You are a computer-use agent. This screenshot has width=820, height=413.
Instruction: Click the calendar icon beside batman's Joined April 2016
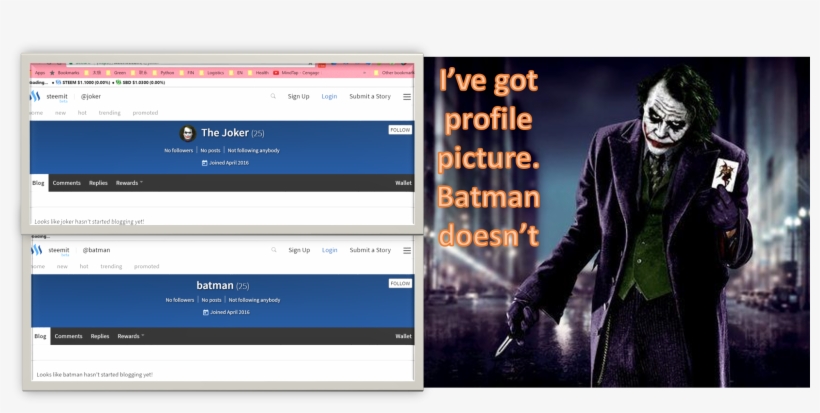[206, 312]
